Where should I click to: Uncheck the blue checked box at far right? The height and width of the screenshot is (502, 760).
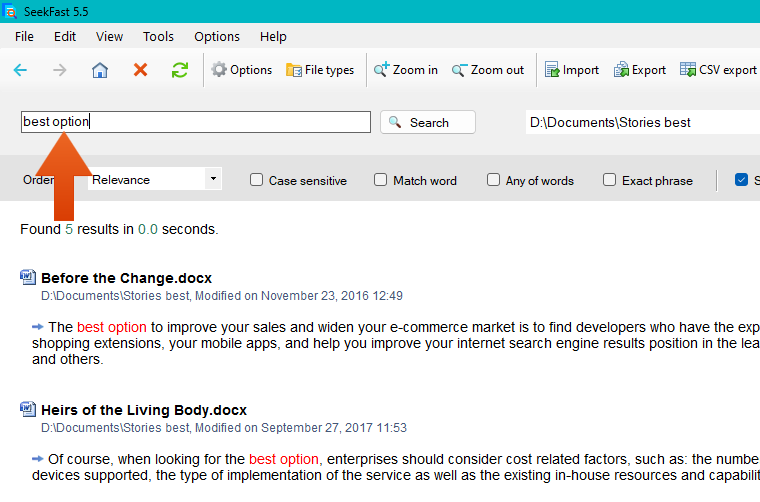click(x=741, y=180)
